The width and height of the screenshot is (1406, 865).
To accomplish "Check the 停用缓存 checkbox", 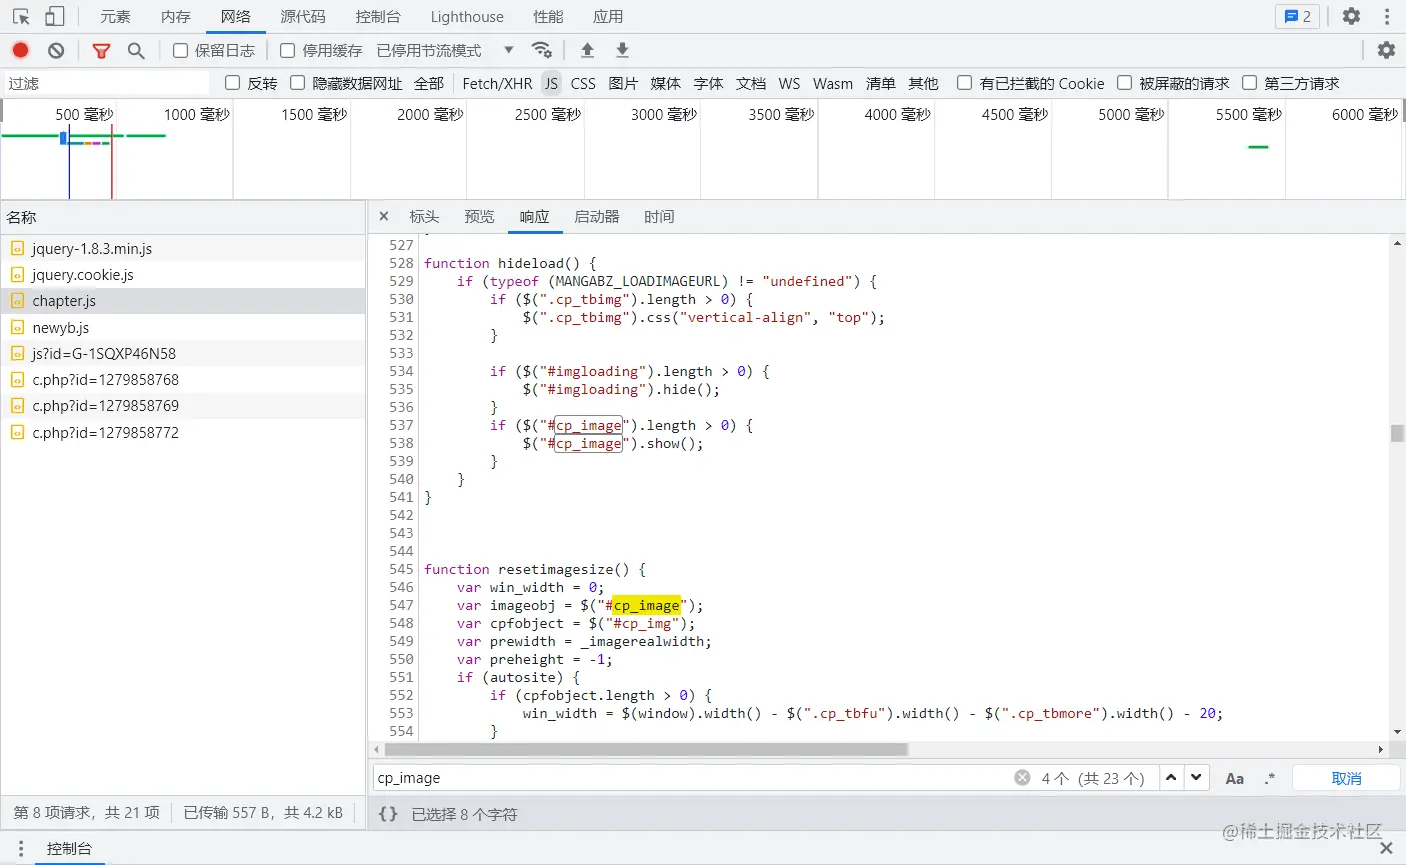I will coord(288,50).
